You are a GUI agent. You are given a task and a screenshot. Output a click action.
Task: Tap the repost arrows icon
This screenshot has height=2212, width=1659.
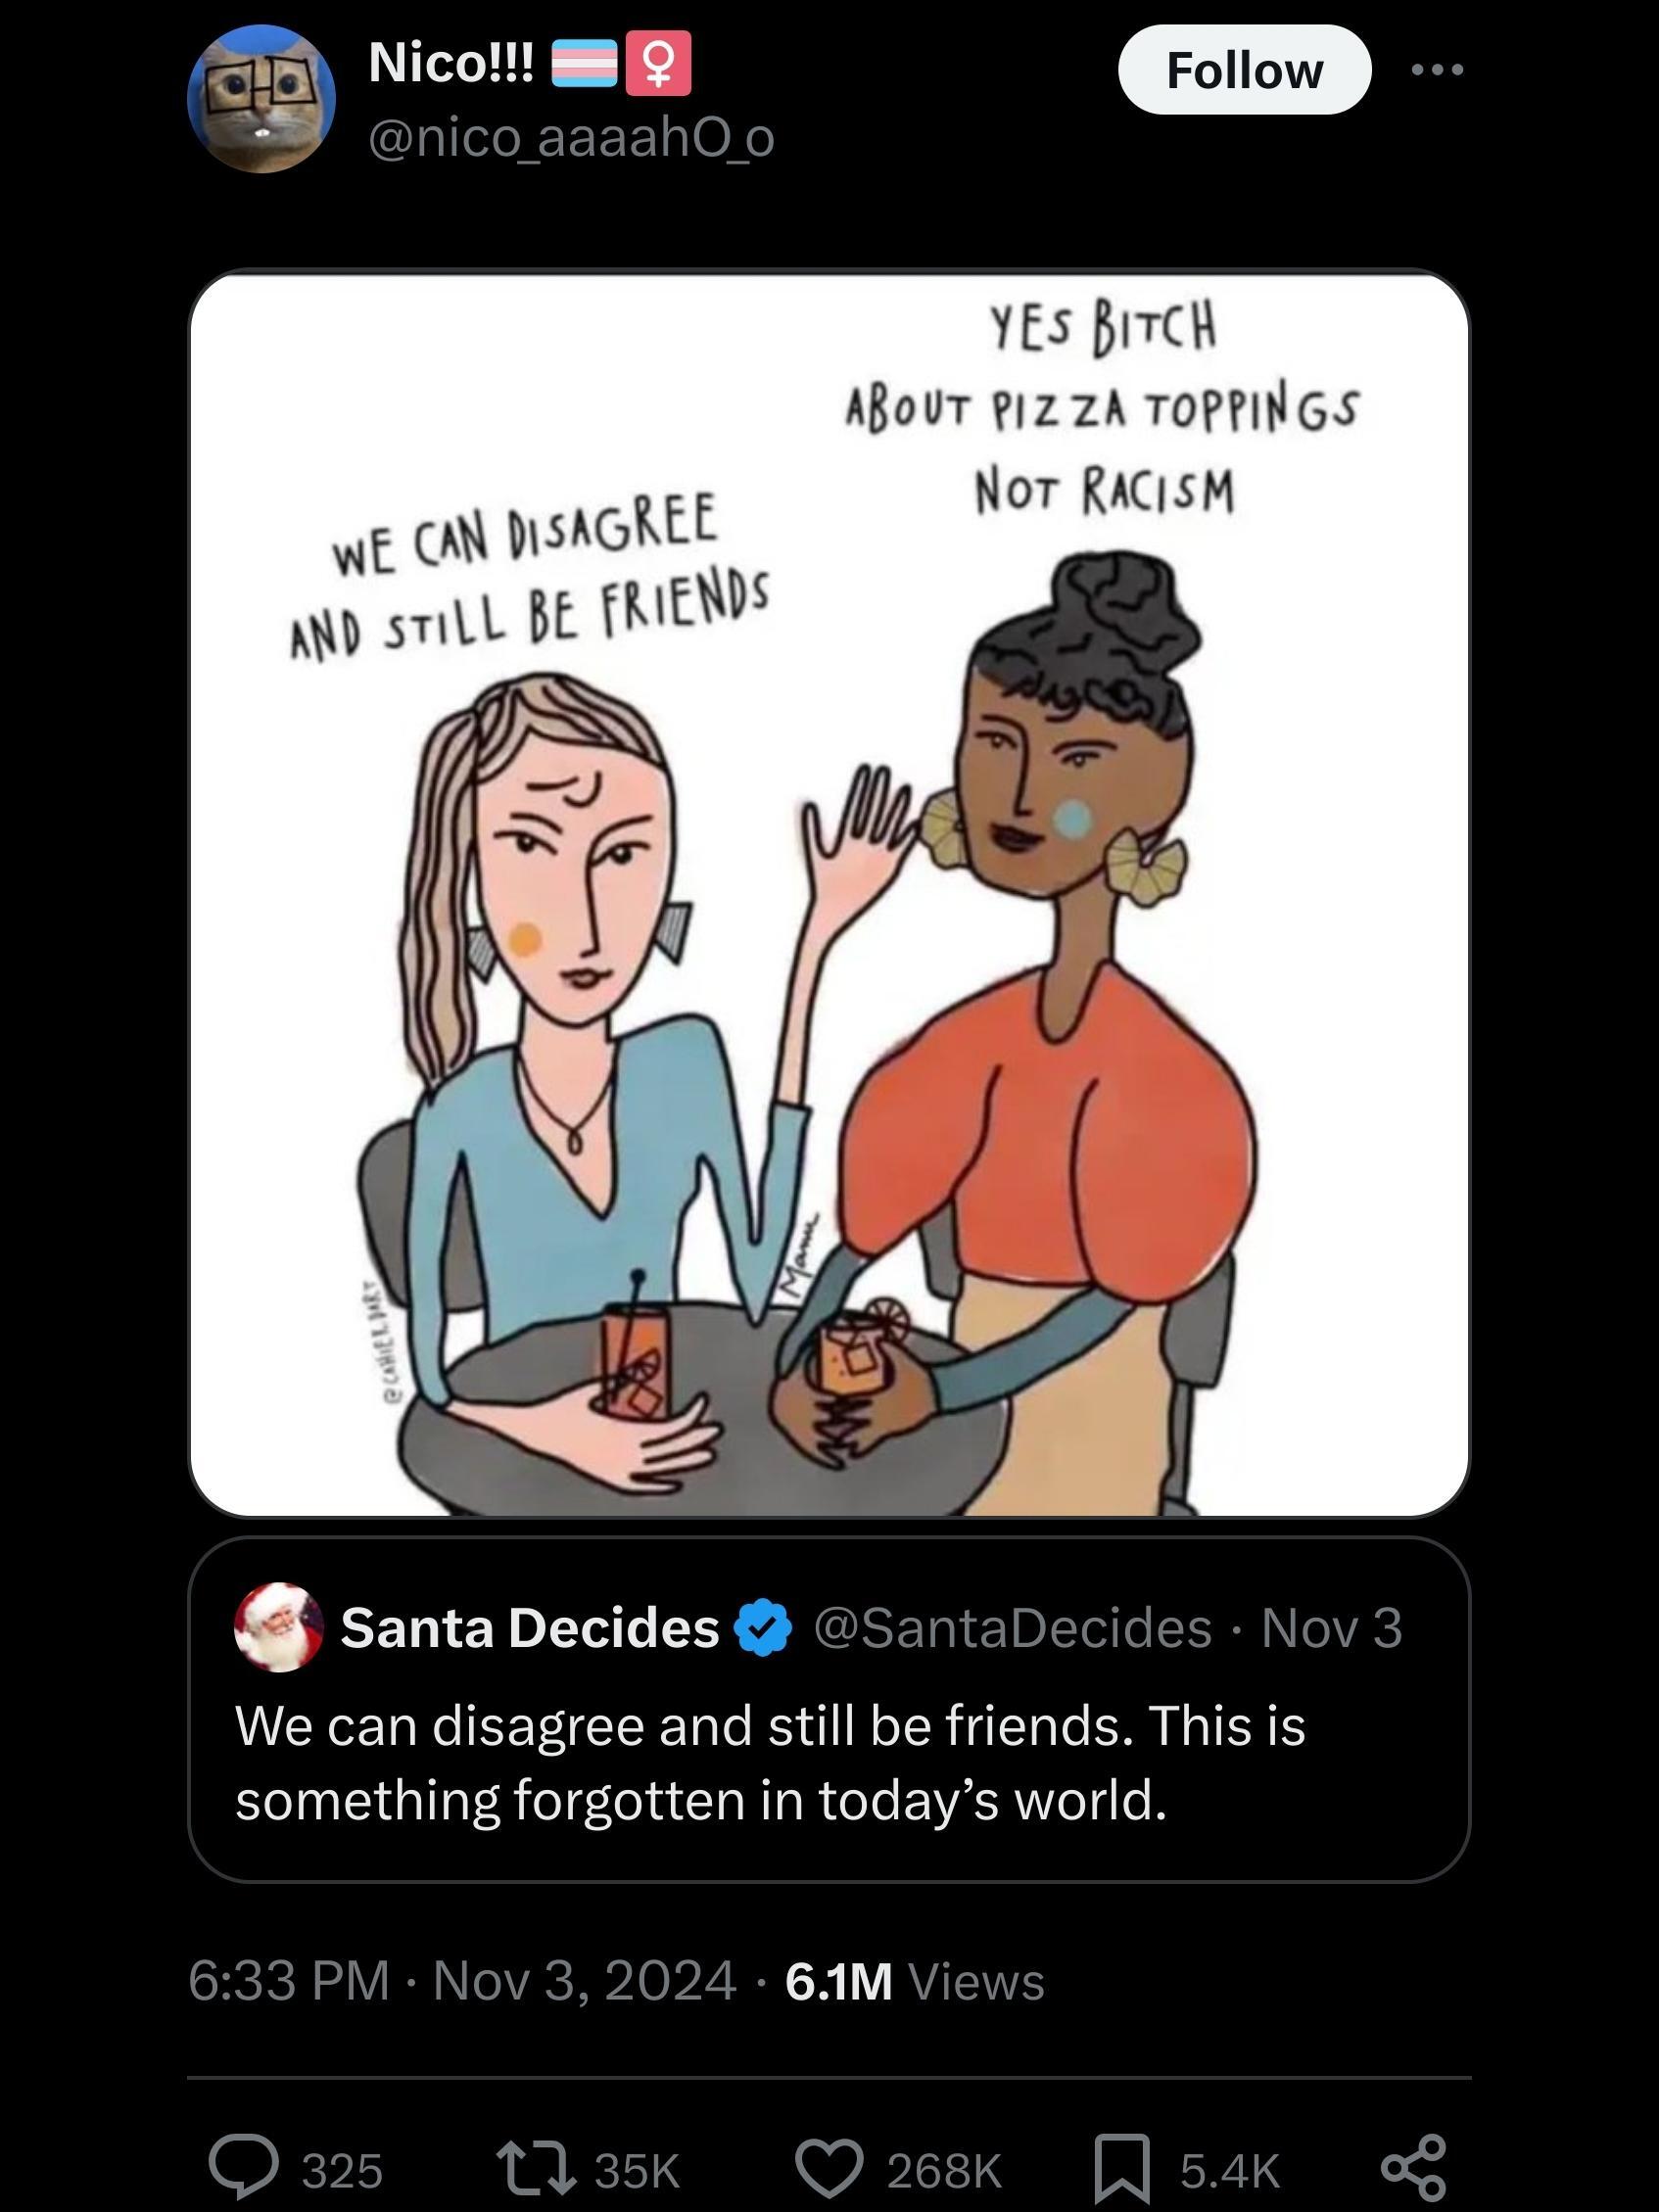tap(536, 2169)
